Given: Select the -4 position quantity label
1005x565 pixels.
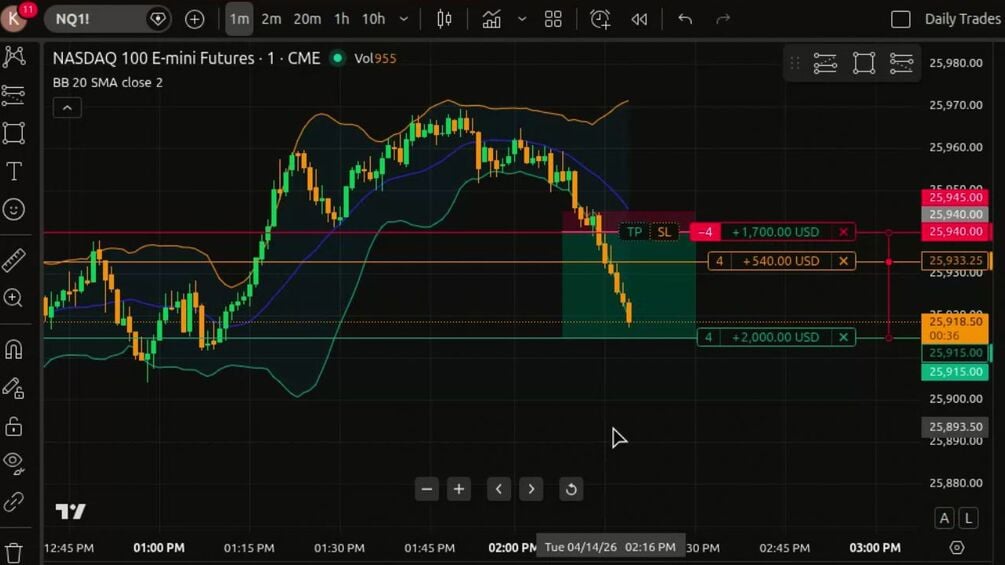Looking at the screenshot, I should (705, 232).
